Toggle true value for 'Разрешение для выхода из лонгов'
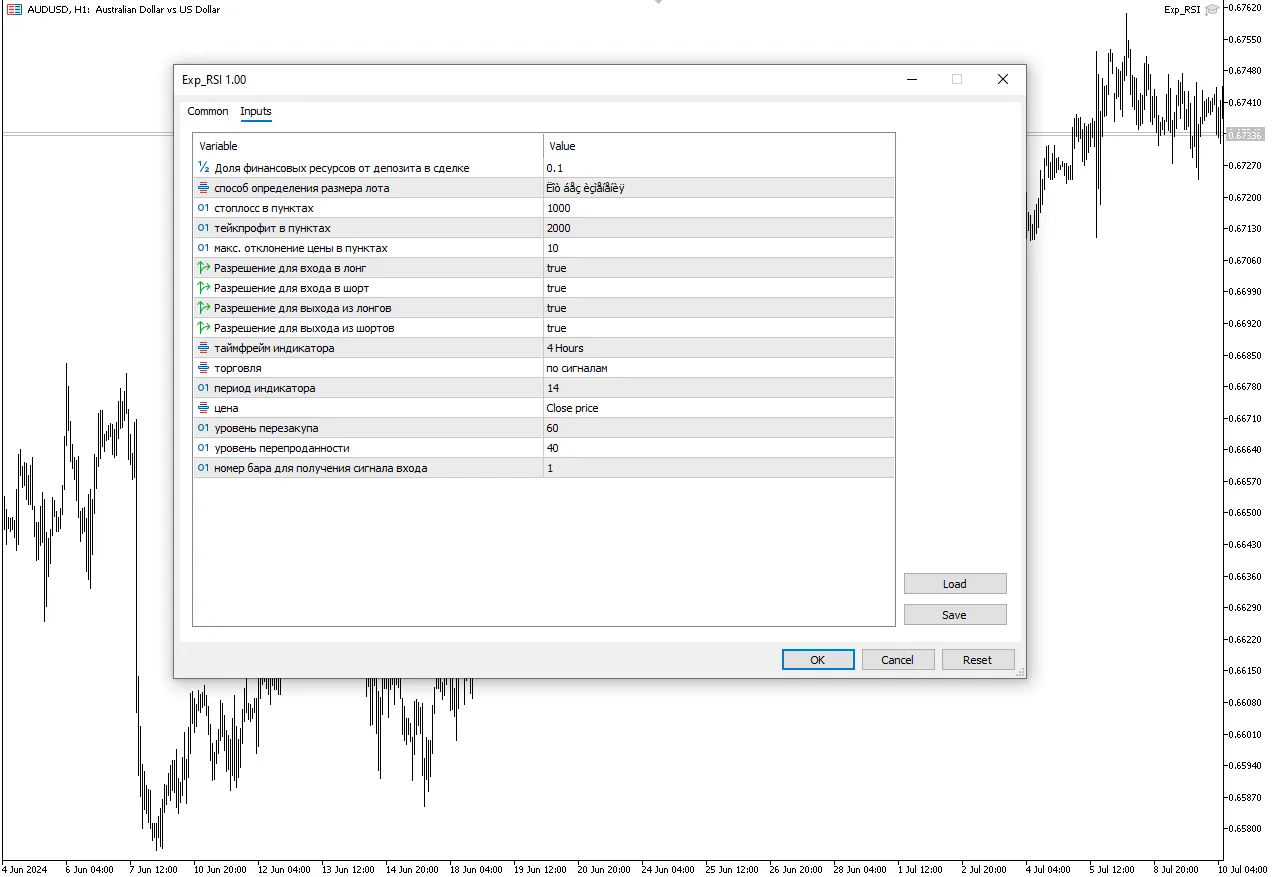Viewport: 1276px width, 877px height. point(556,308)
